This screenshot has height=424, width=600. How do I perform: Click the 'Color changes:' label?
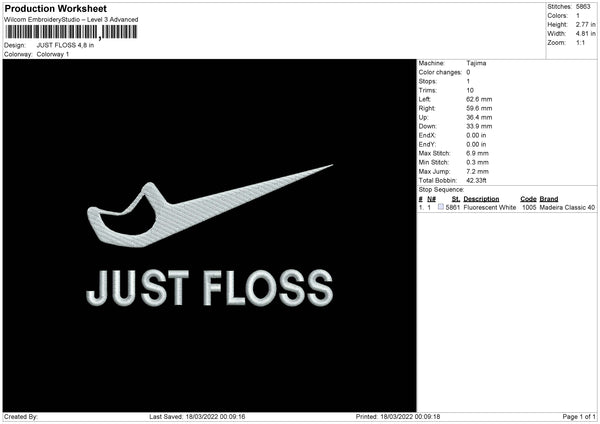click(440, 72)
